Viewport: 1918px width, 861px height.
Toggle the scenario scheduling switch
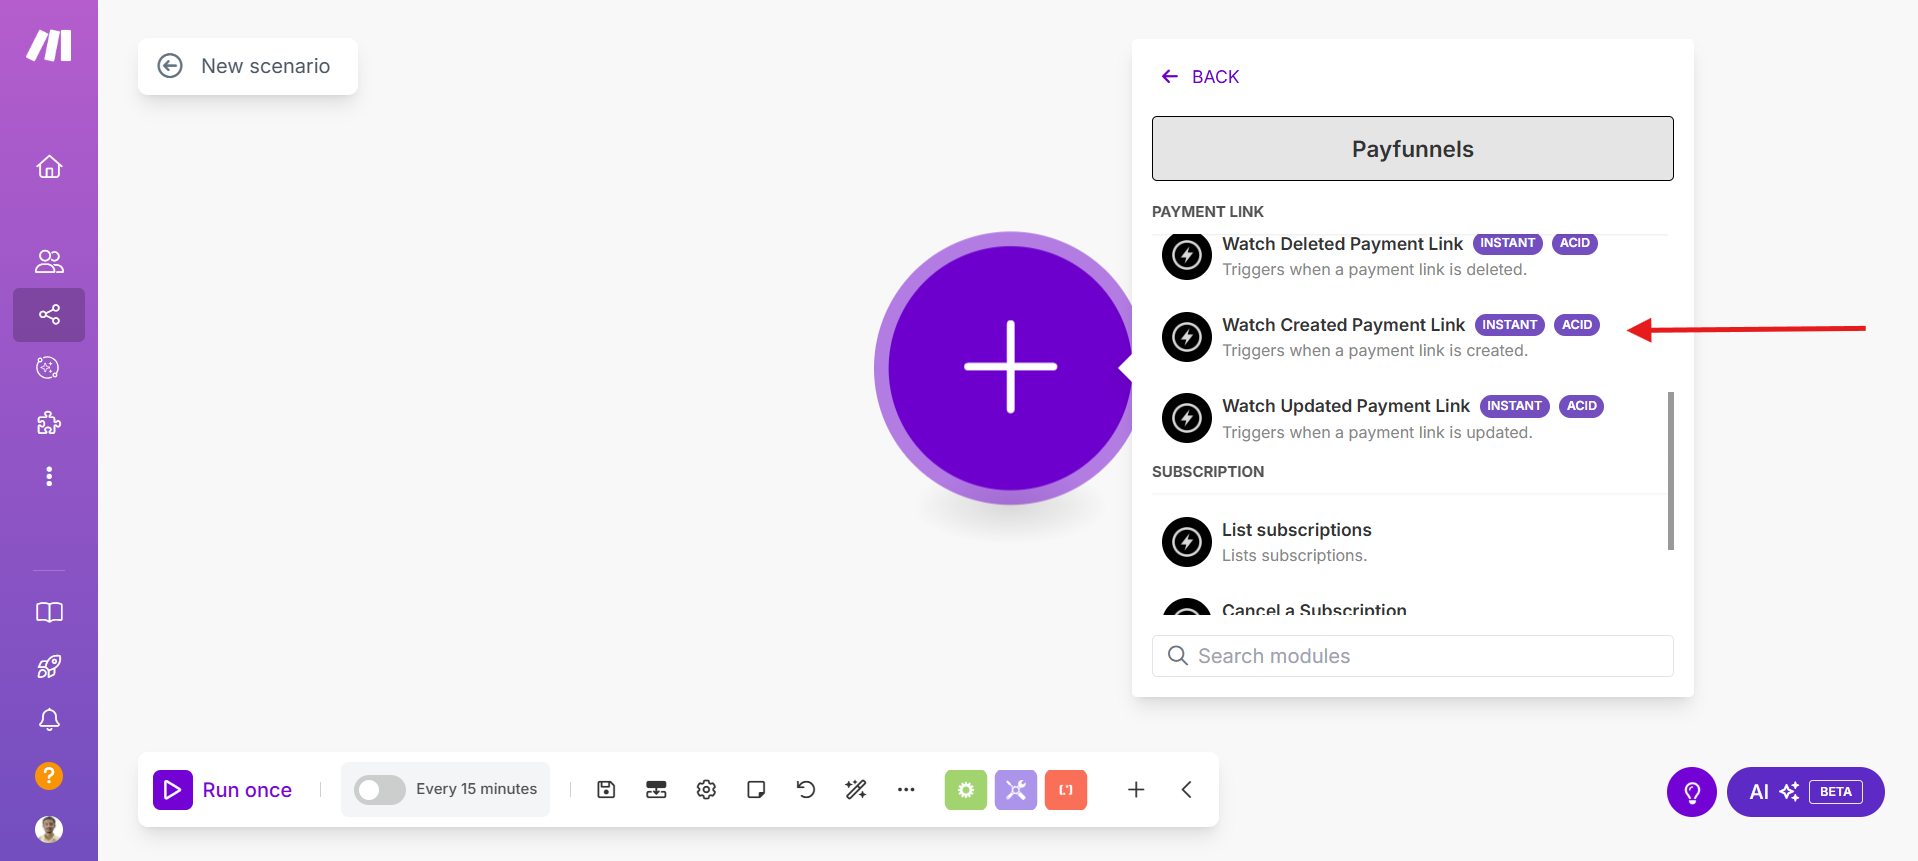coord(379,790)
